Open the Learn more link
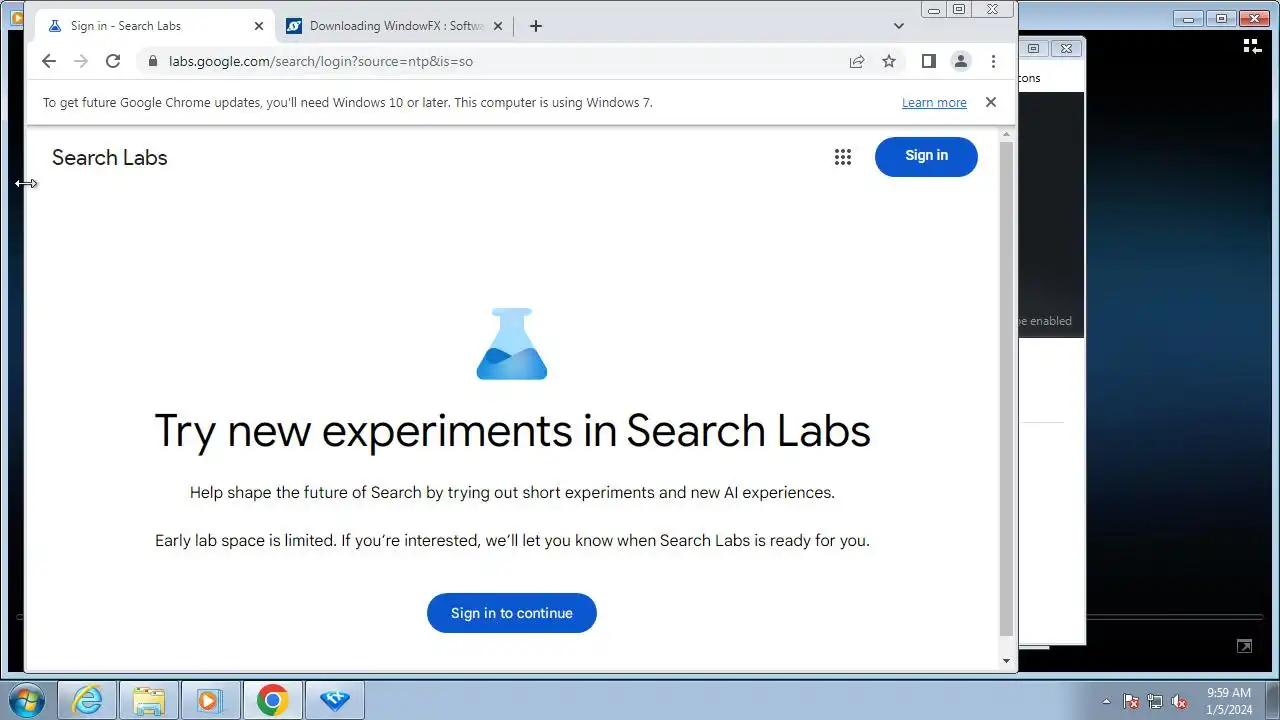Image resolution: width=1280 pixels, height=720 pixels. 934,102
